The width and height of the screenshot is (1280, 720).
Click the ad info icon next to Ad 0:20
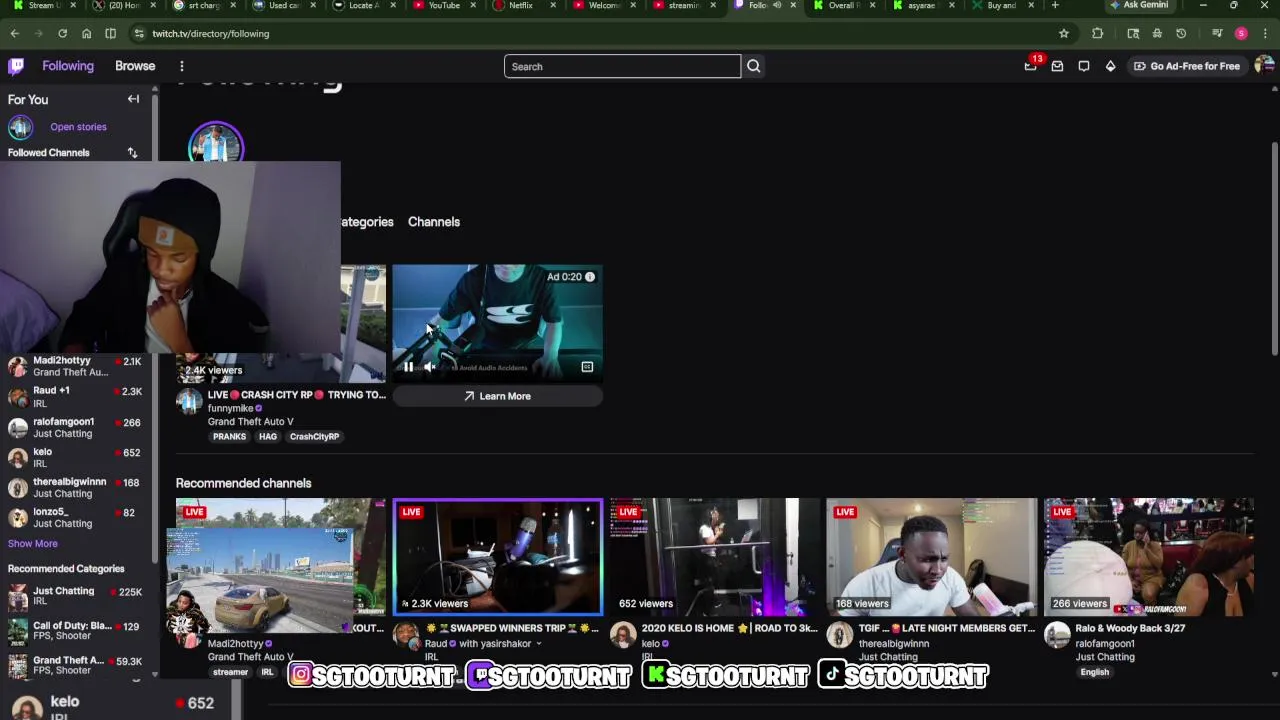pos(590,277)
